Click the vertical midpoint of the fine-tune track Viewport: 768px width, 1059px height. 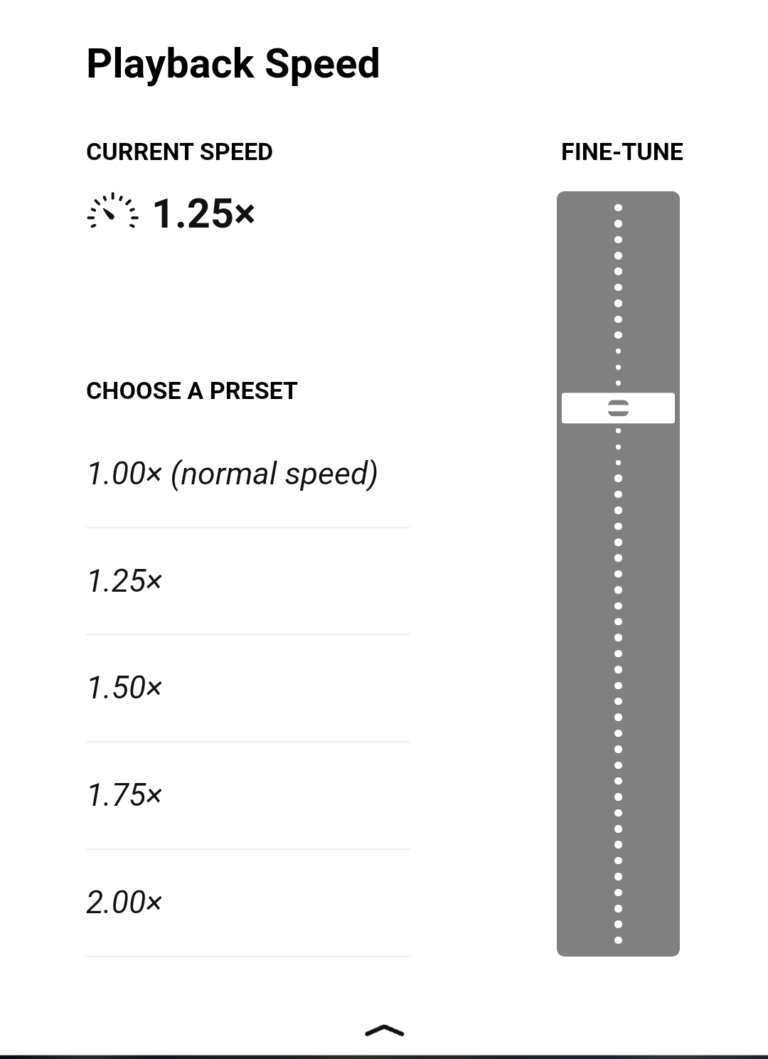click(618, 574)
